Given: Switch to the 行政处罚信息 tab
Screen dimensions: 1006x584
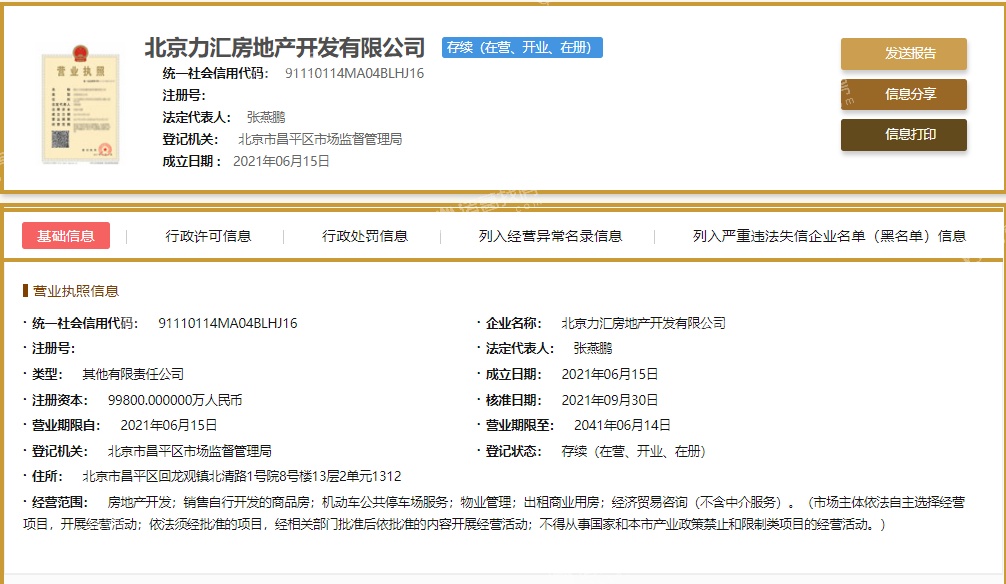Looking at the screenshot, I should point(364,236).
